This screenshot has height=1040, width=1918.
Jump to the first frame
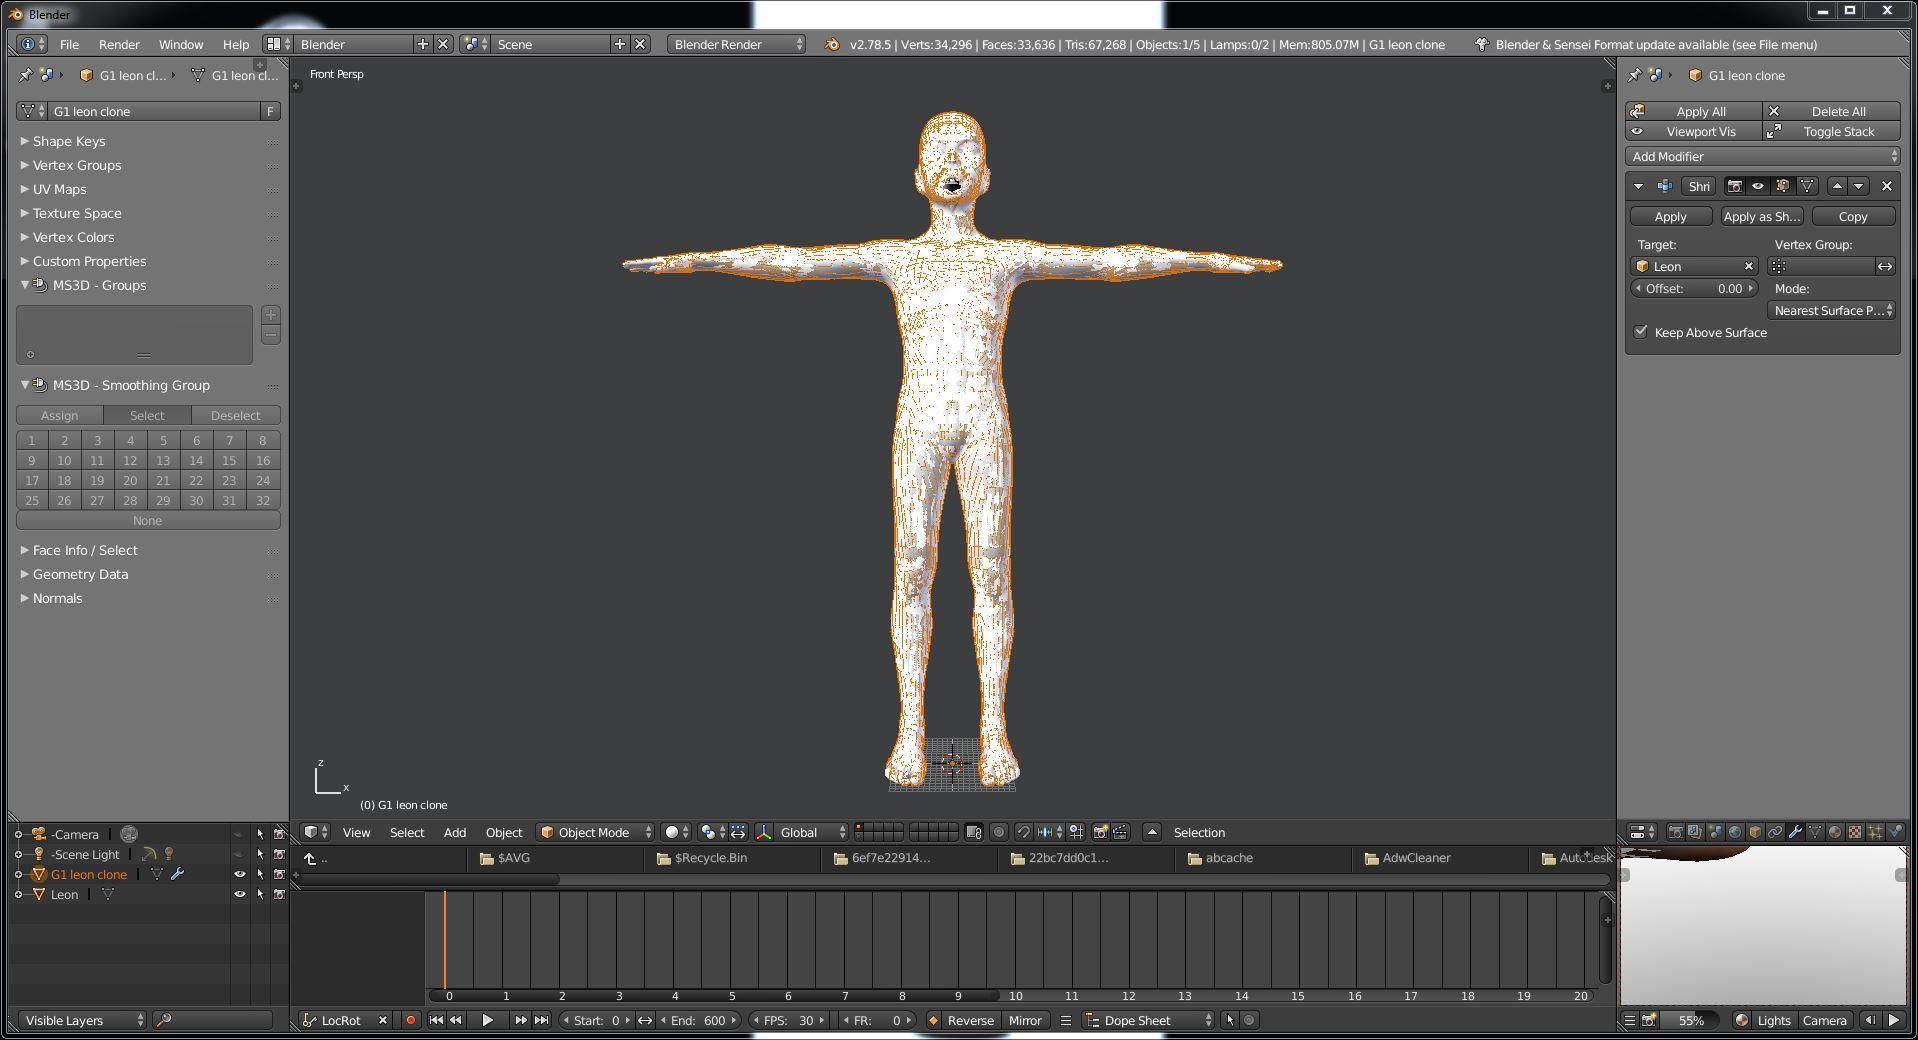click(436, 1020)
